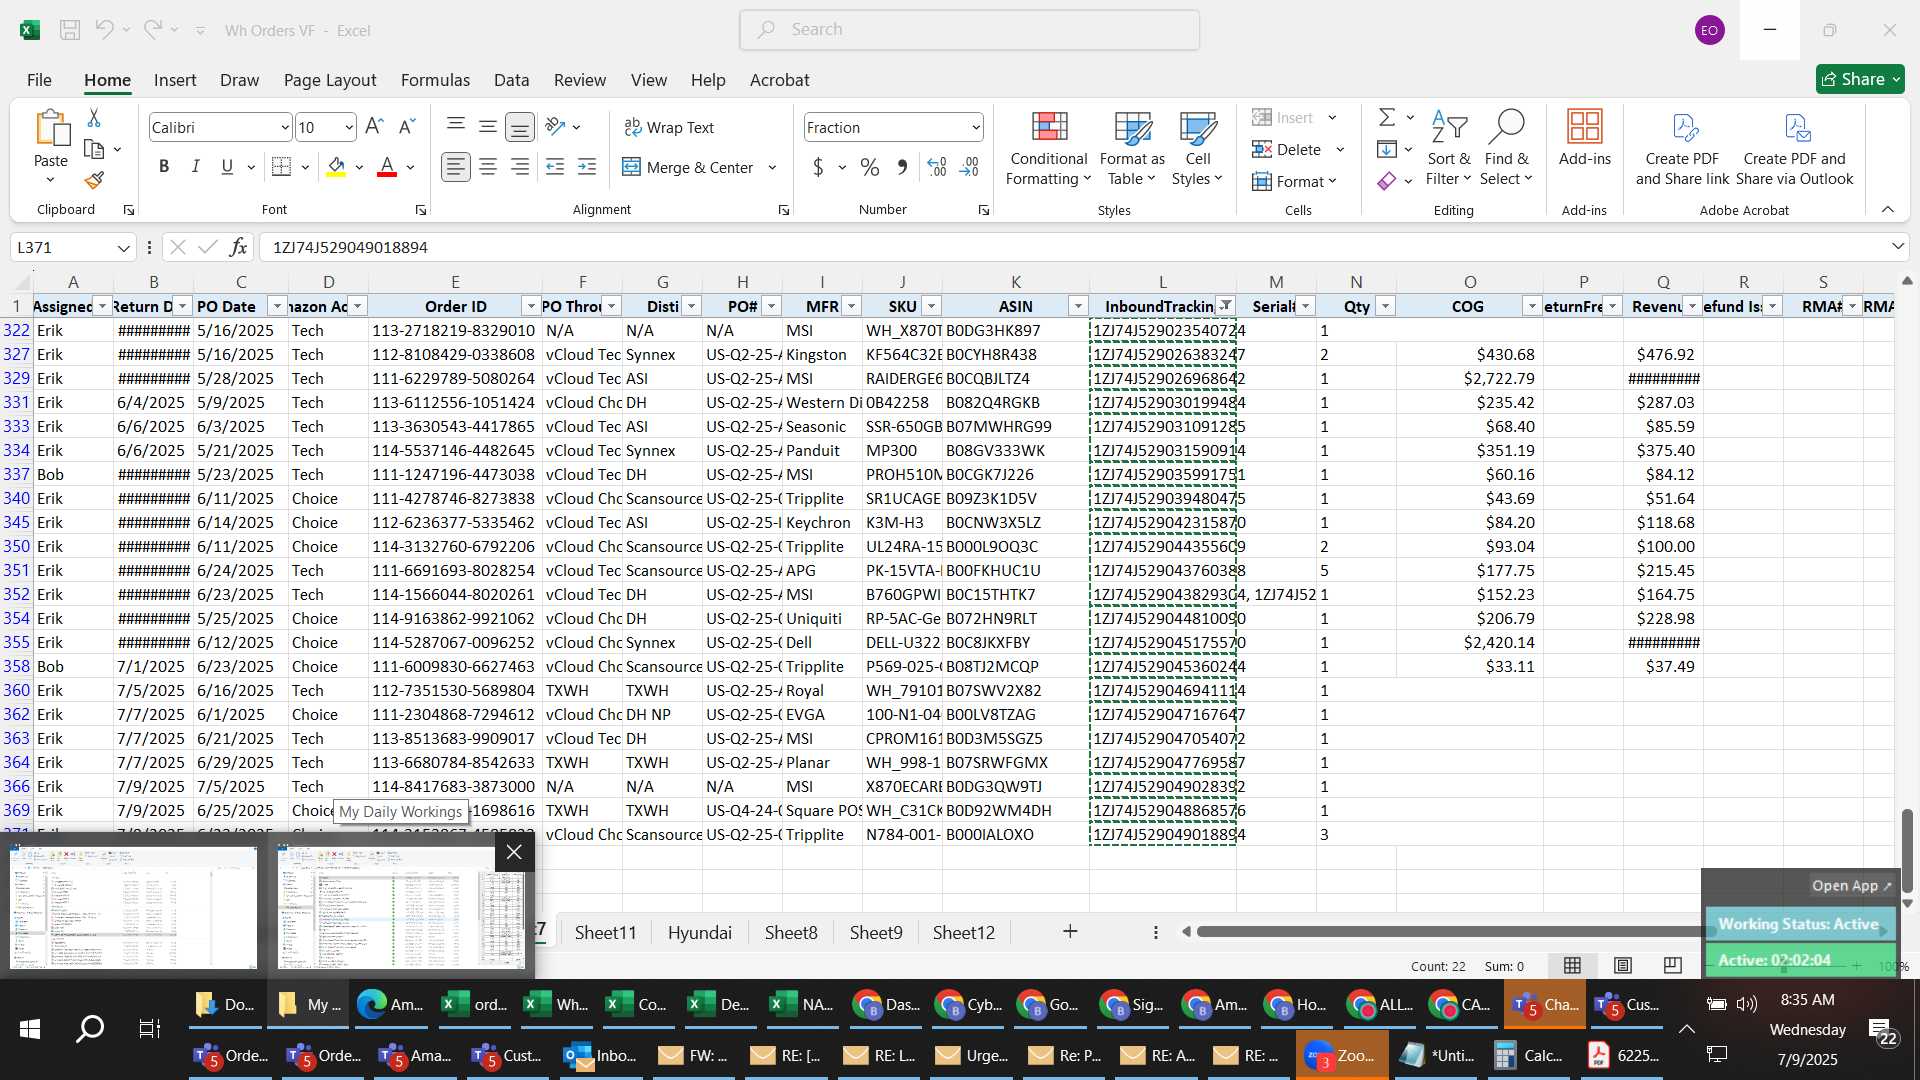The height and width of the screenshot is (1080, 1920).
Task: Click the Increase Indent icon
Action: pyautogui.click(x=587, y=167)
